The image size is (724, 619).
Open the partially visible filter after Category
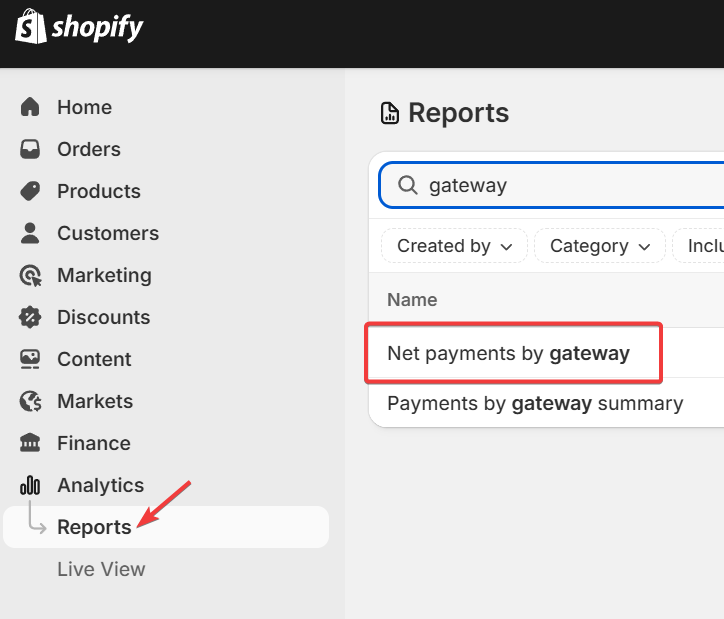(x=702, y=246)
